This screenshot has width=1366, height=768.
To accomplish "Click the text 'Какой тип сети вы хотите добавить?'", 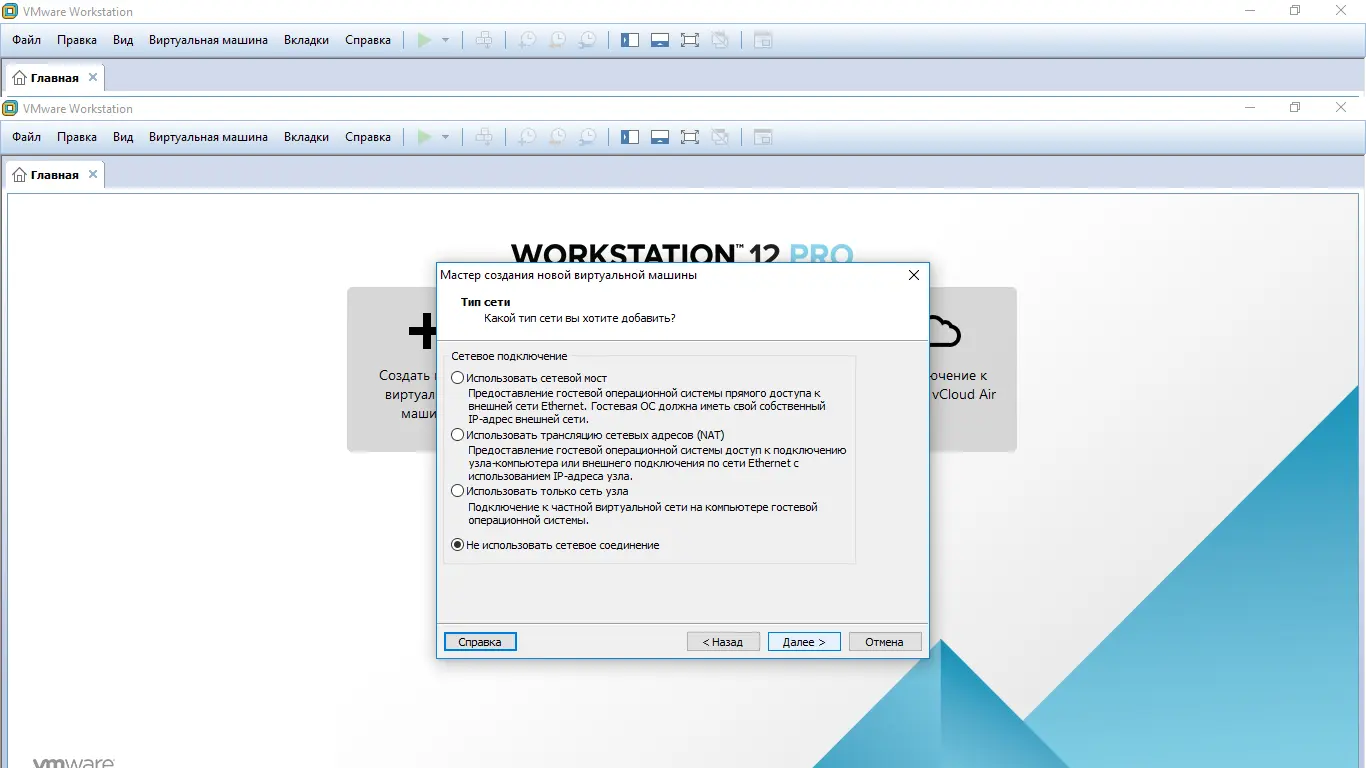I will pos(579,318).
